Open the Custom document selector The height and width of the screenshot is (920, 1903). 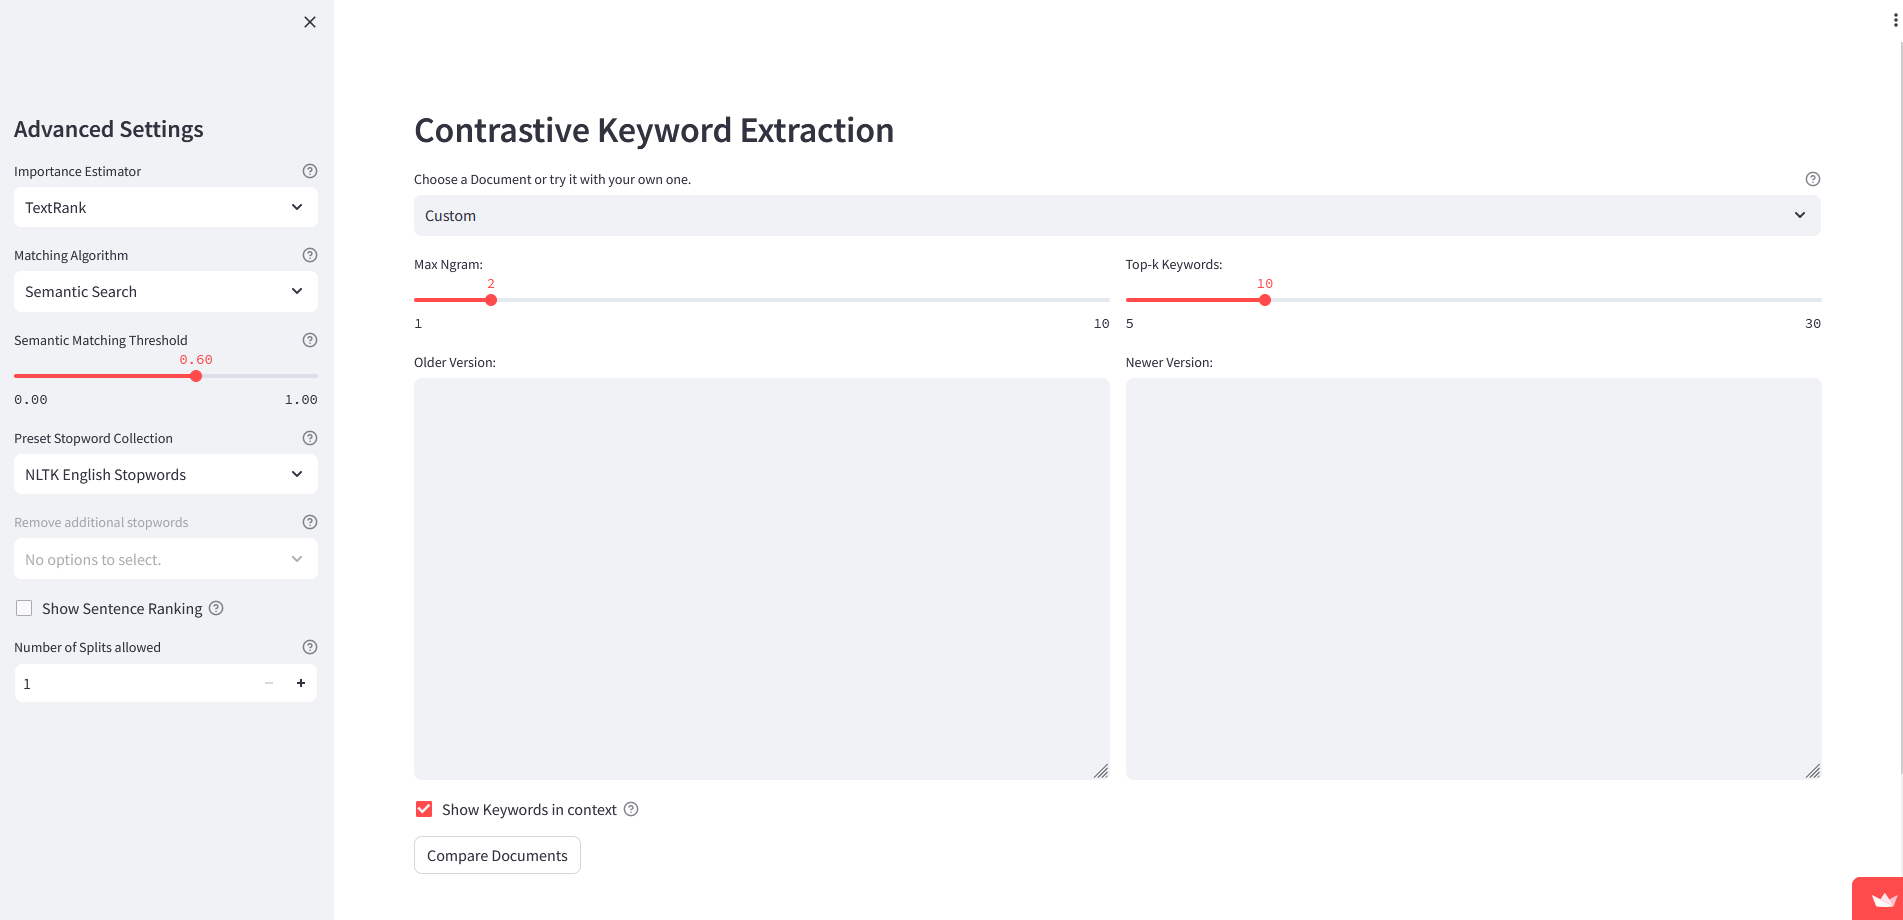(x=1117, y=215)
